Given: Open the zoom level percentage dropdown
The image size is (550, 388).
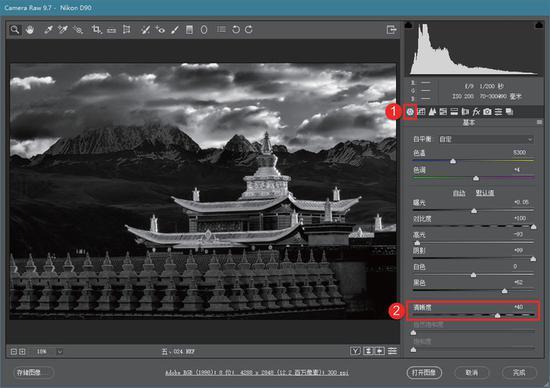Looking at the screenshot, I should point(60,351).
